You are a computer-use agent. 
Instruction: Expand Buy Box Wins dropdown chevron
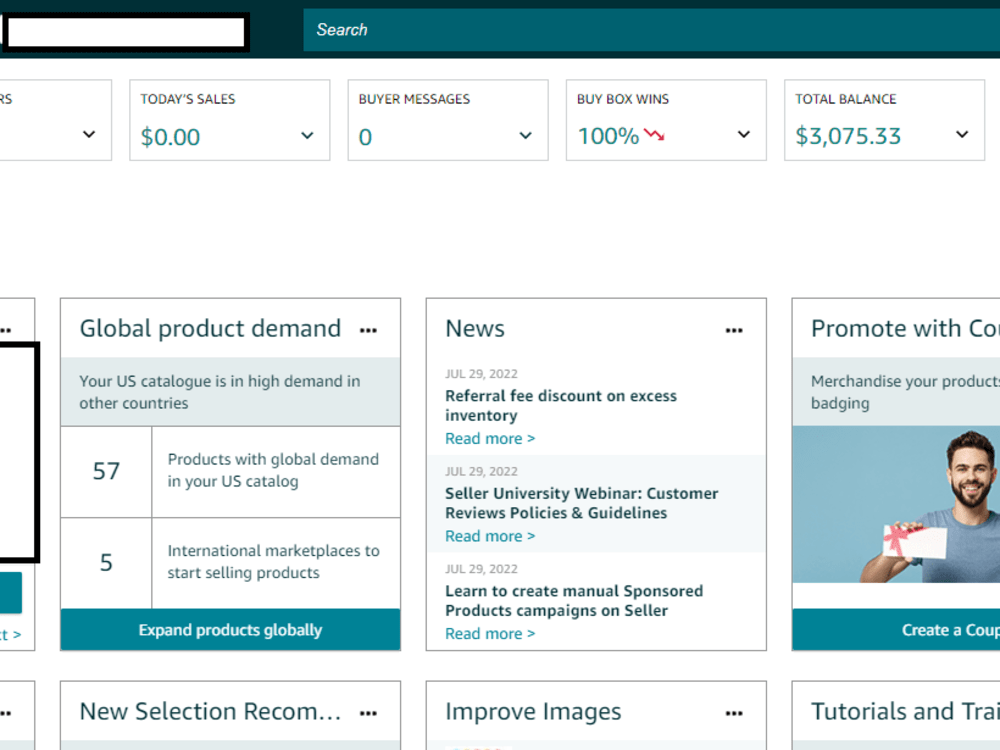(744, 135)
